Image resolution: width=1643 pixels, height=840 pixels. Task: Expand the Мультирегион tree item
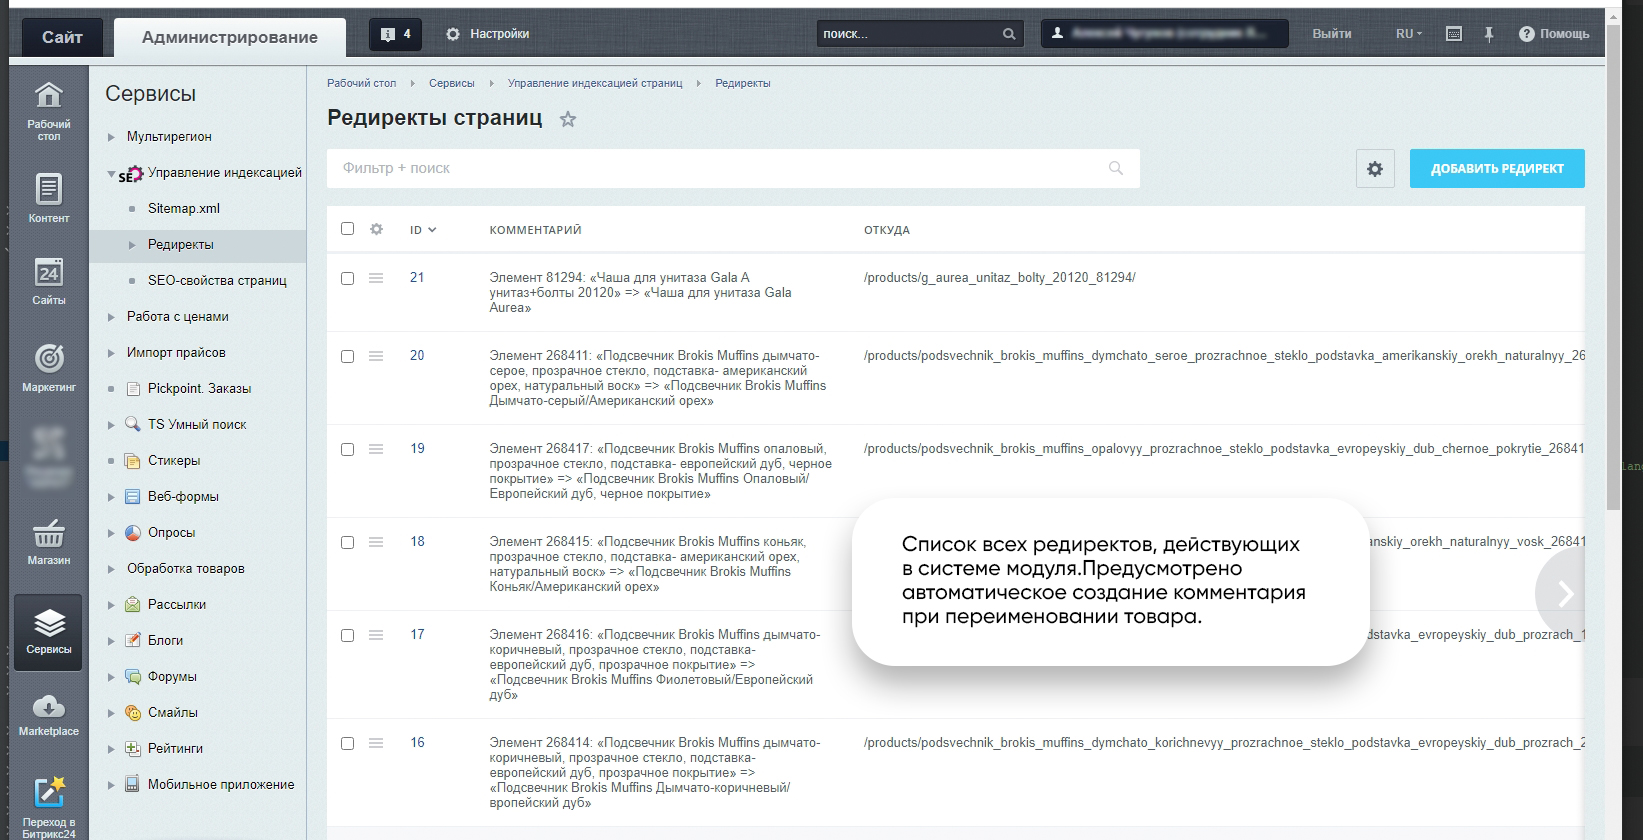pyautogui.click(x=112, y=137)
